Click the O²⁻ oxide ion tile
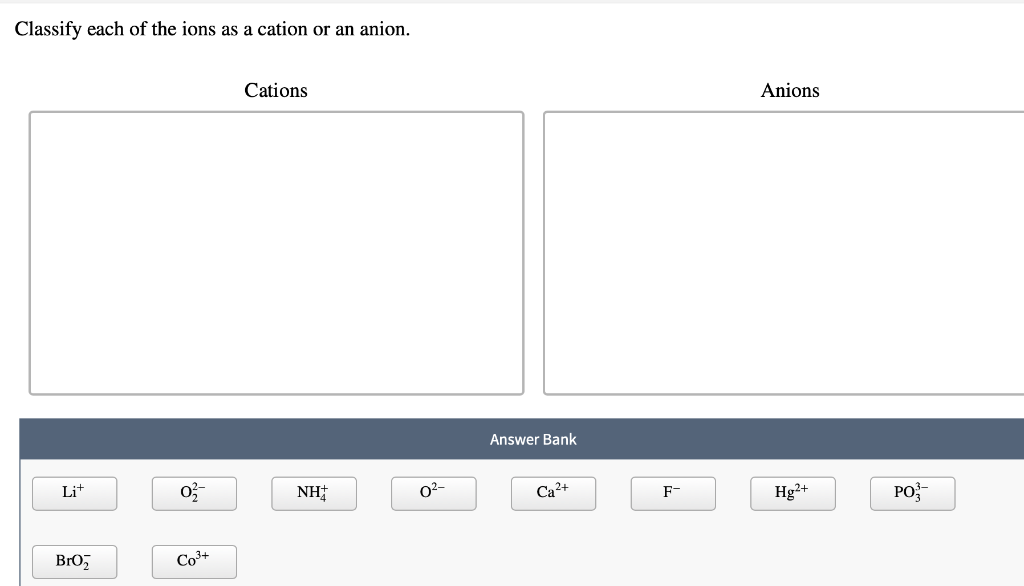Image resolution: width=1024 pixels, height=586 pixels. coord(433,493)
